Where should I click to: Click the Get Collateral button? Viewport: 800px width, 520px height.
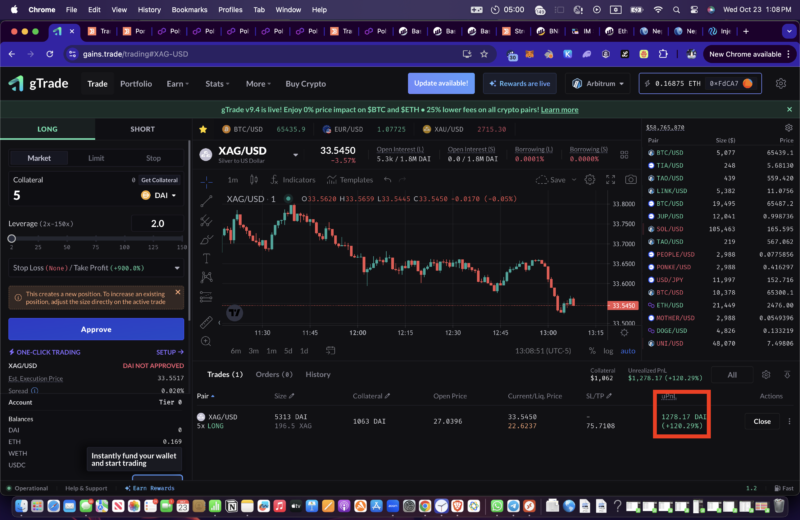(x=160, y=180)
